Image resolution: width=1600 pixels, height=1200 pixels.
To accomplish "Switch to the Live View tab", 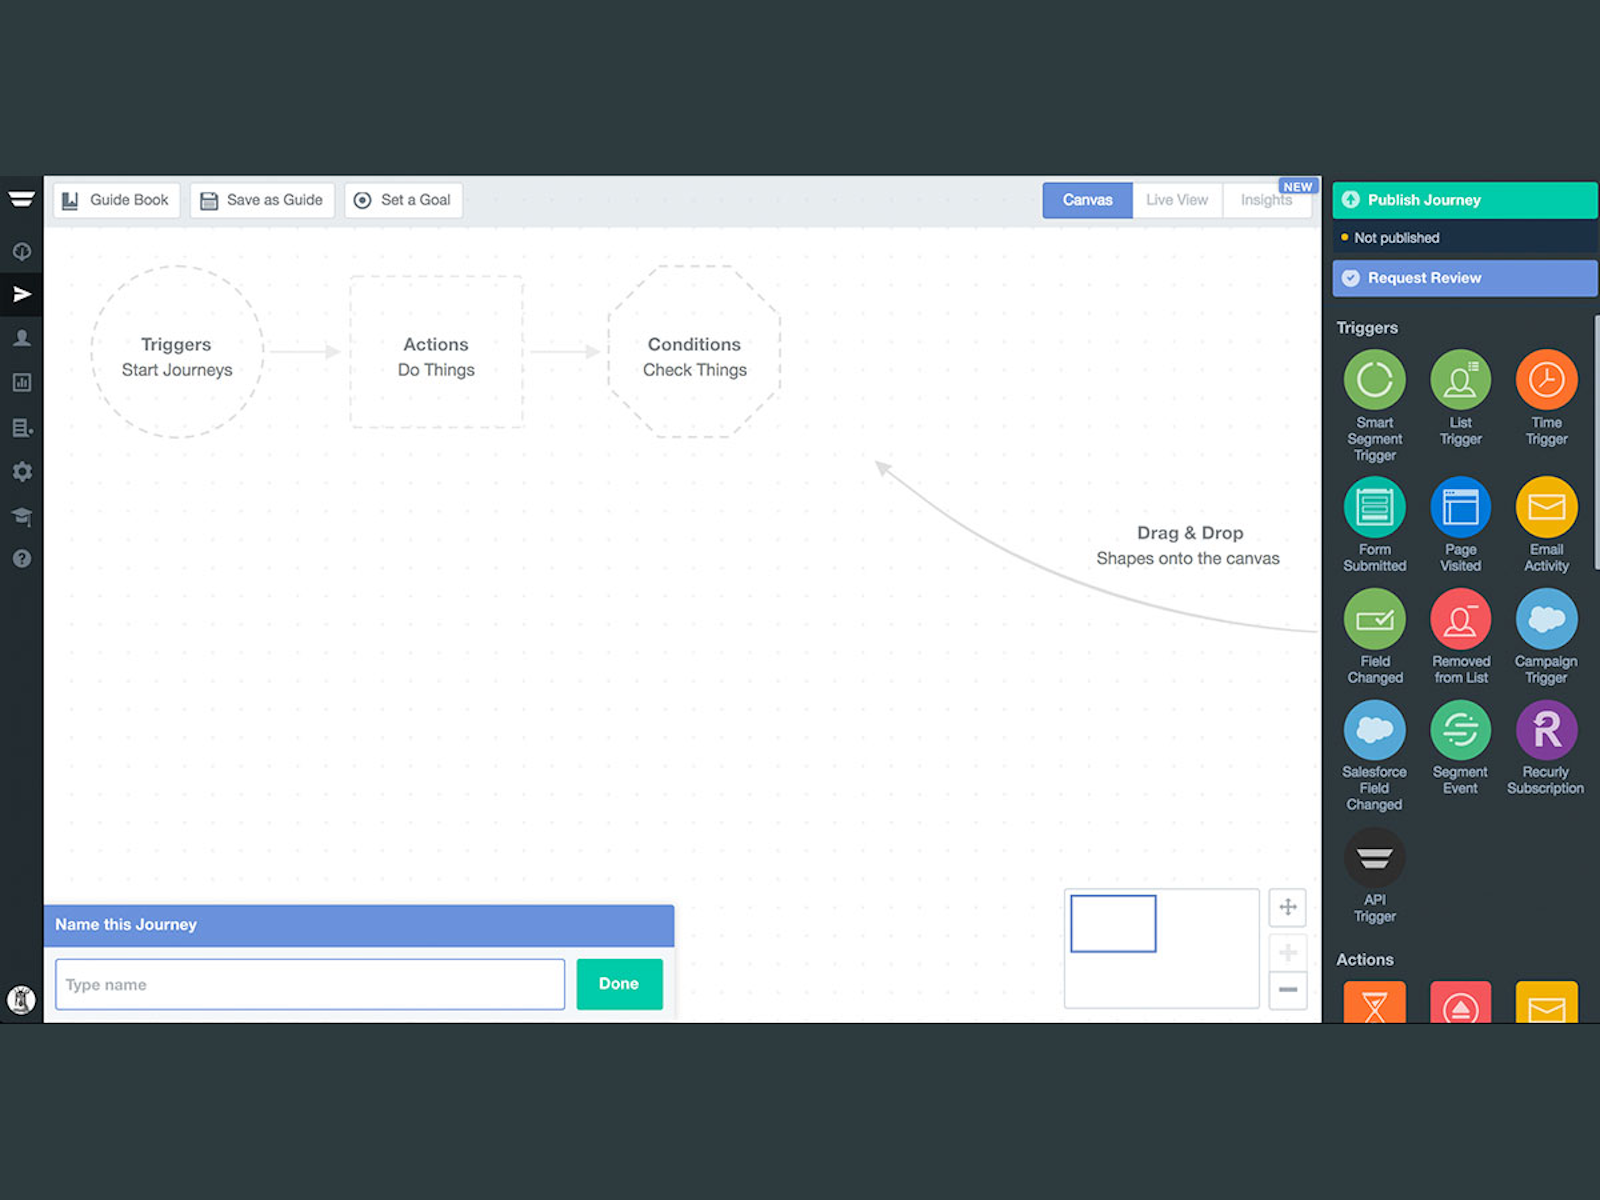I will click(x=1176, y=200).
